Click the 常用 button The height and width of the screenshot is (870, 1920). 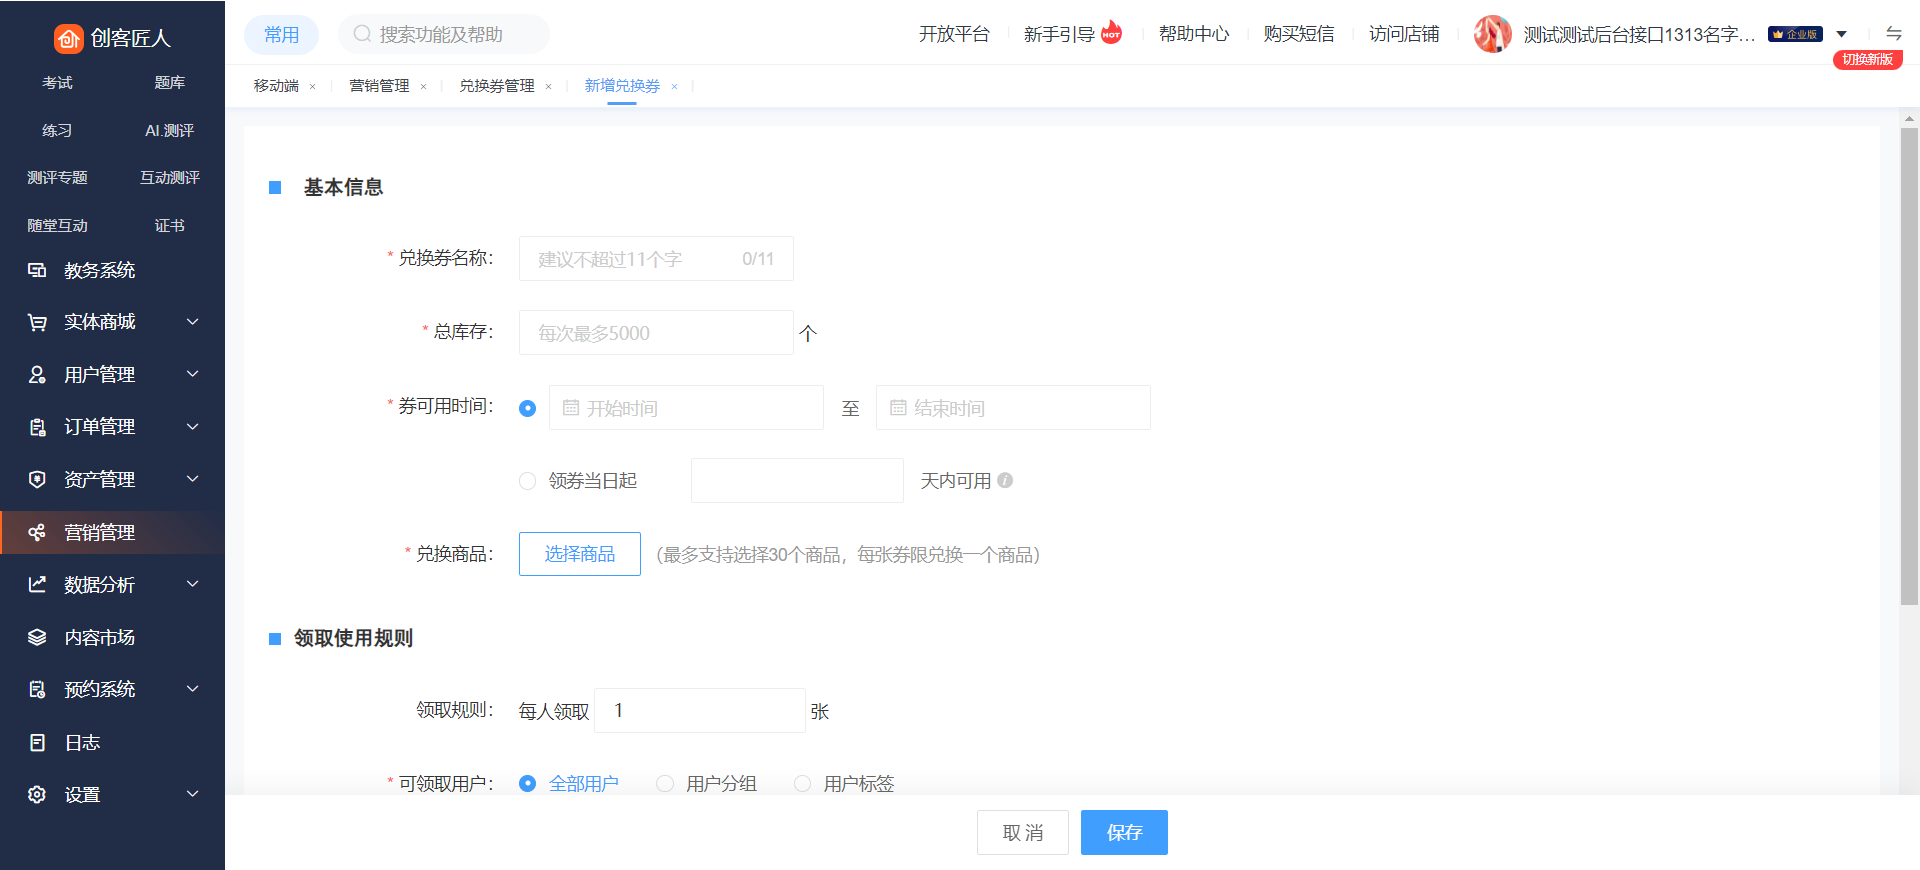[x=281, y=34]
